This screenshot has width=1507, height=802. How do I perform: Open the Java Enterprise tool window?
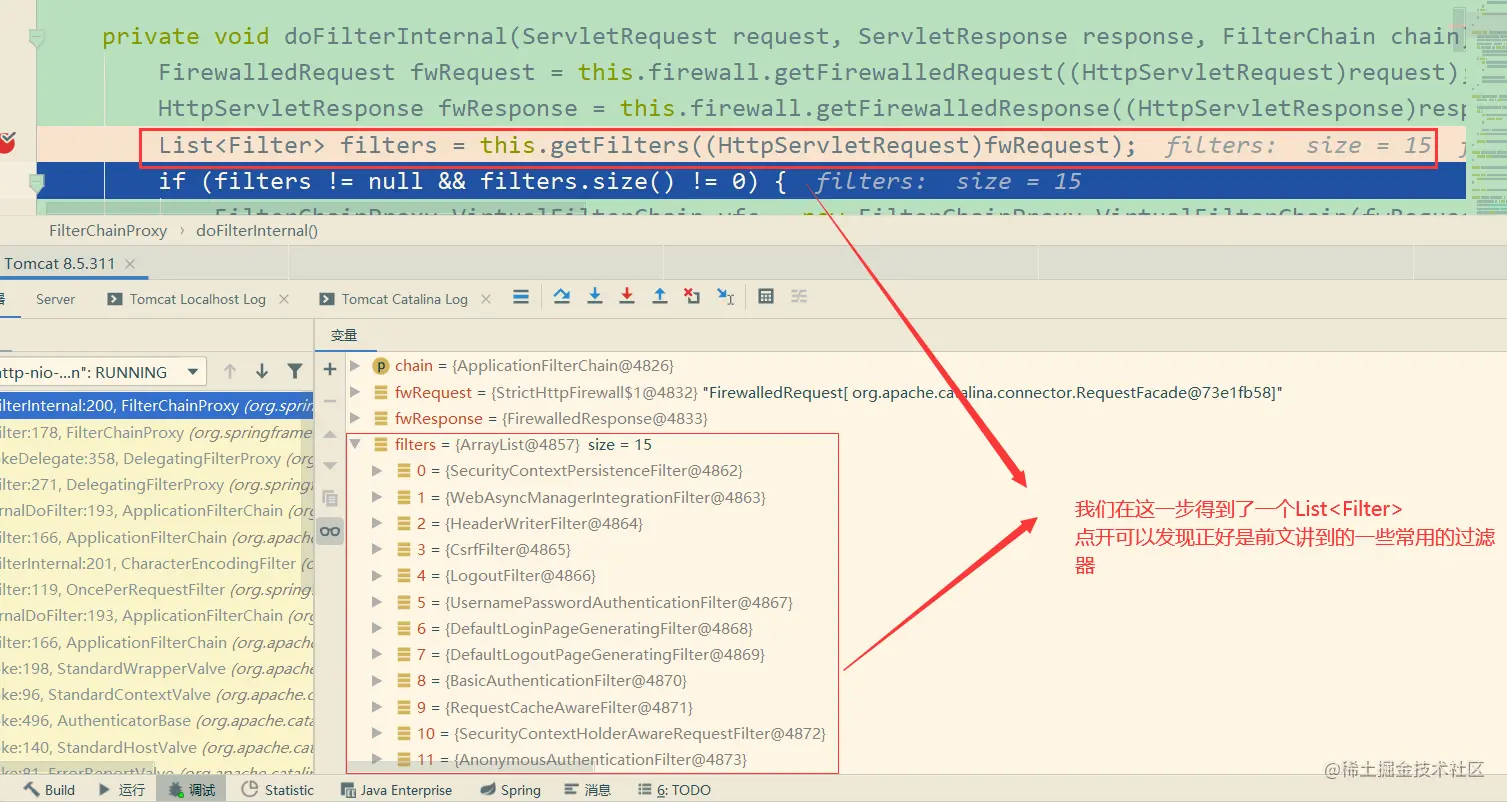pyautogui.click(x=397, y=790)
